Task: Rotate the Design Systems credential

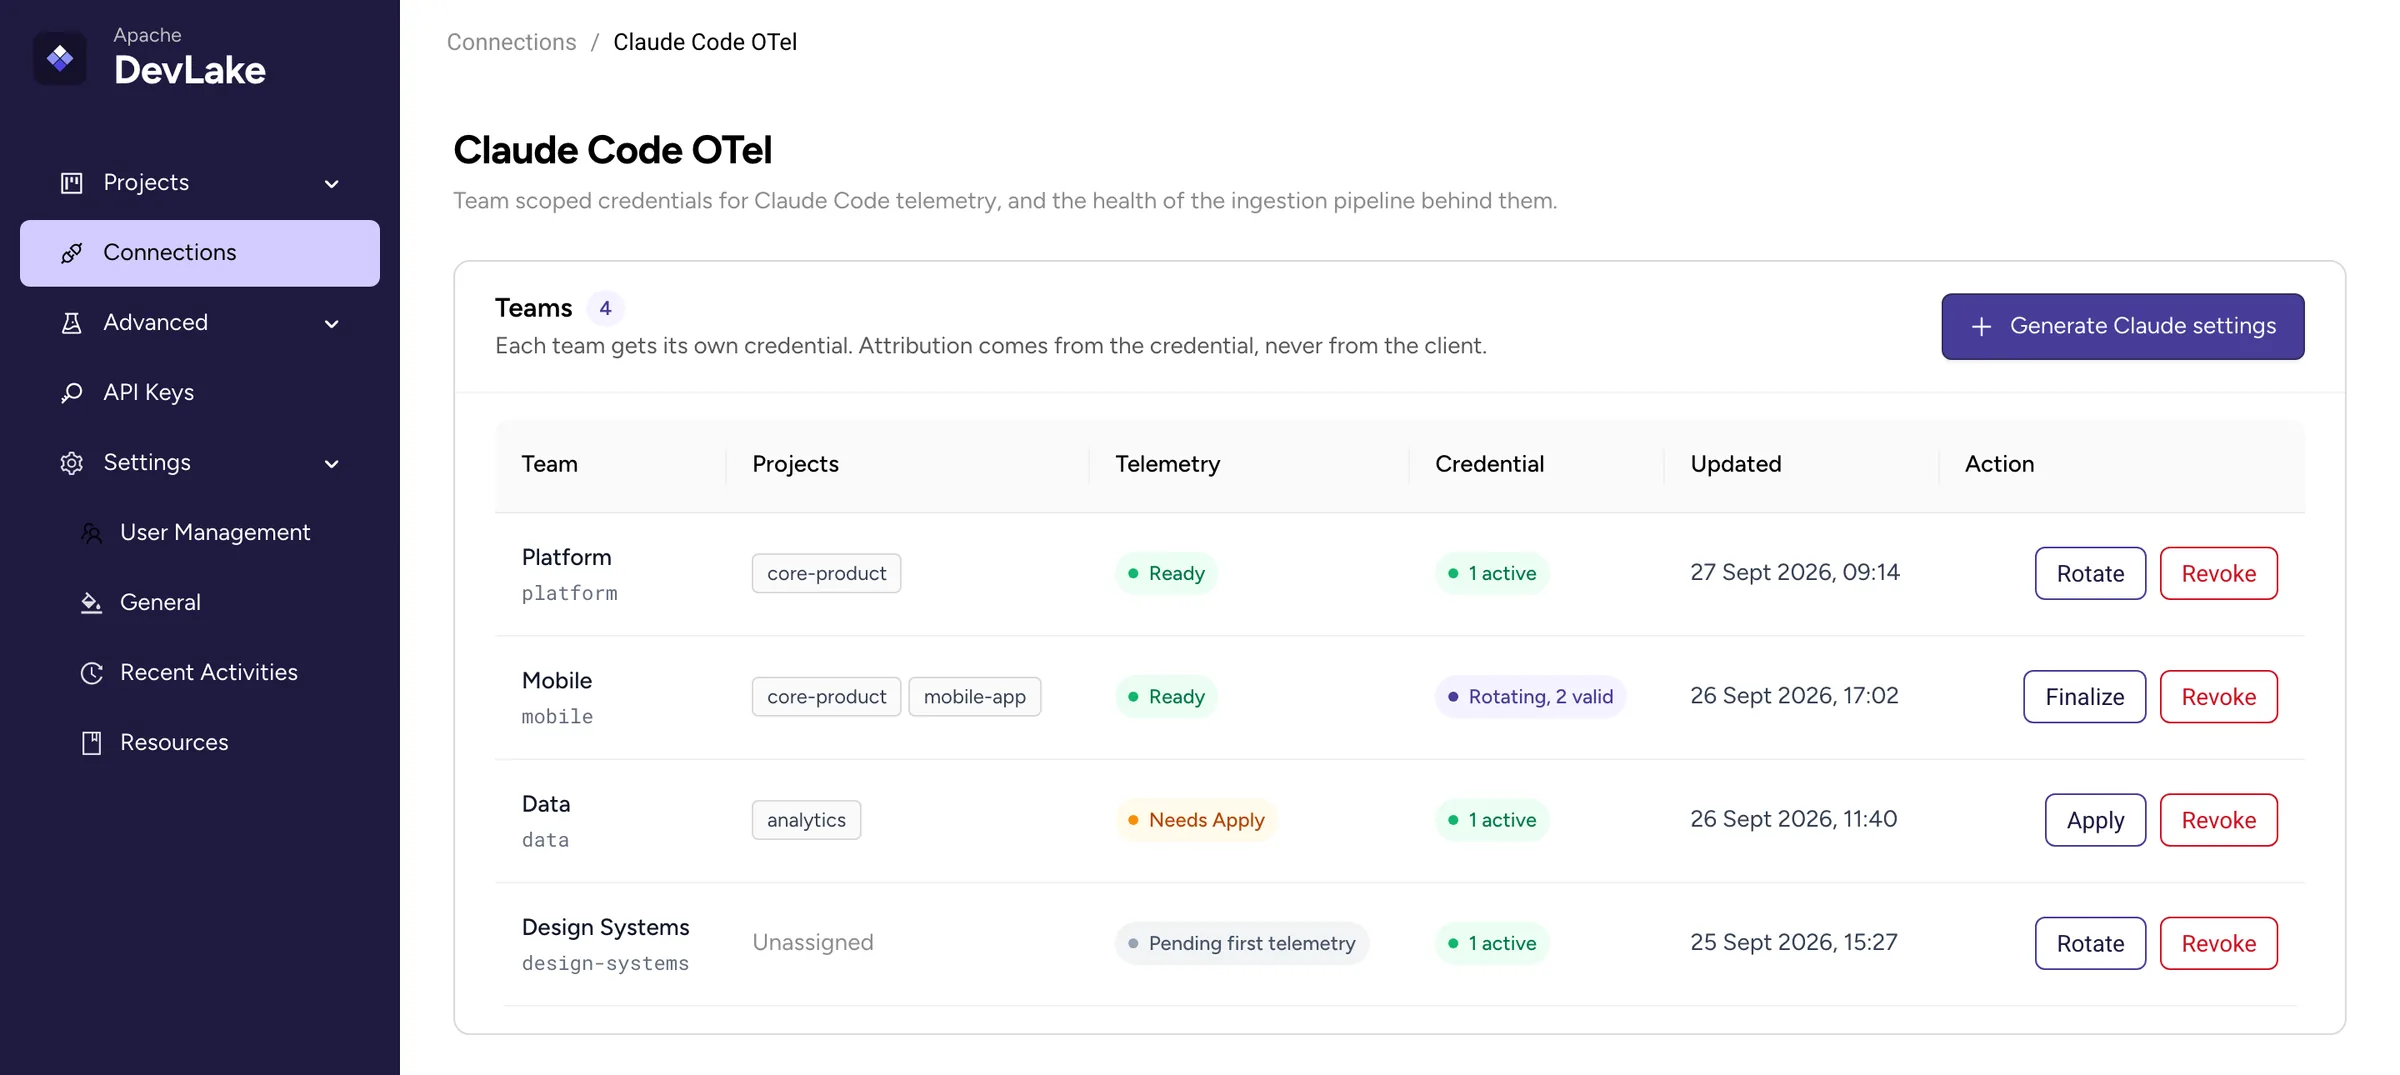Action: [2090, 943]
